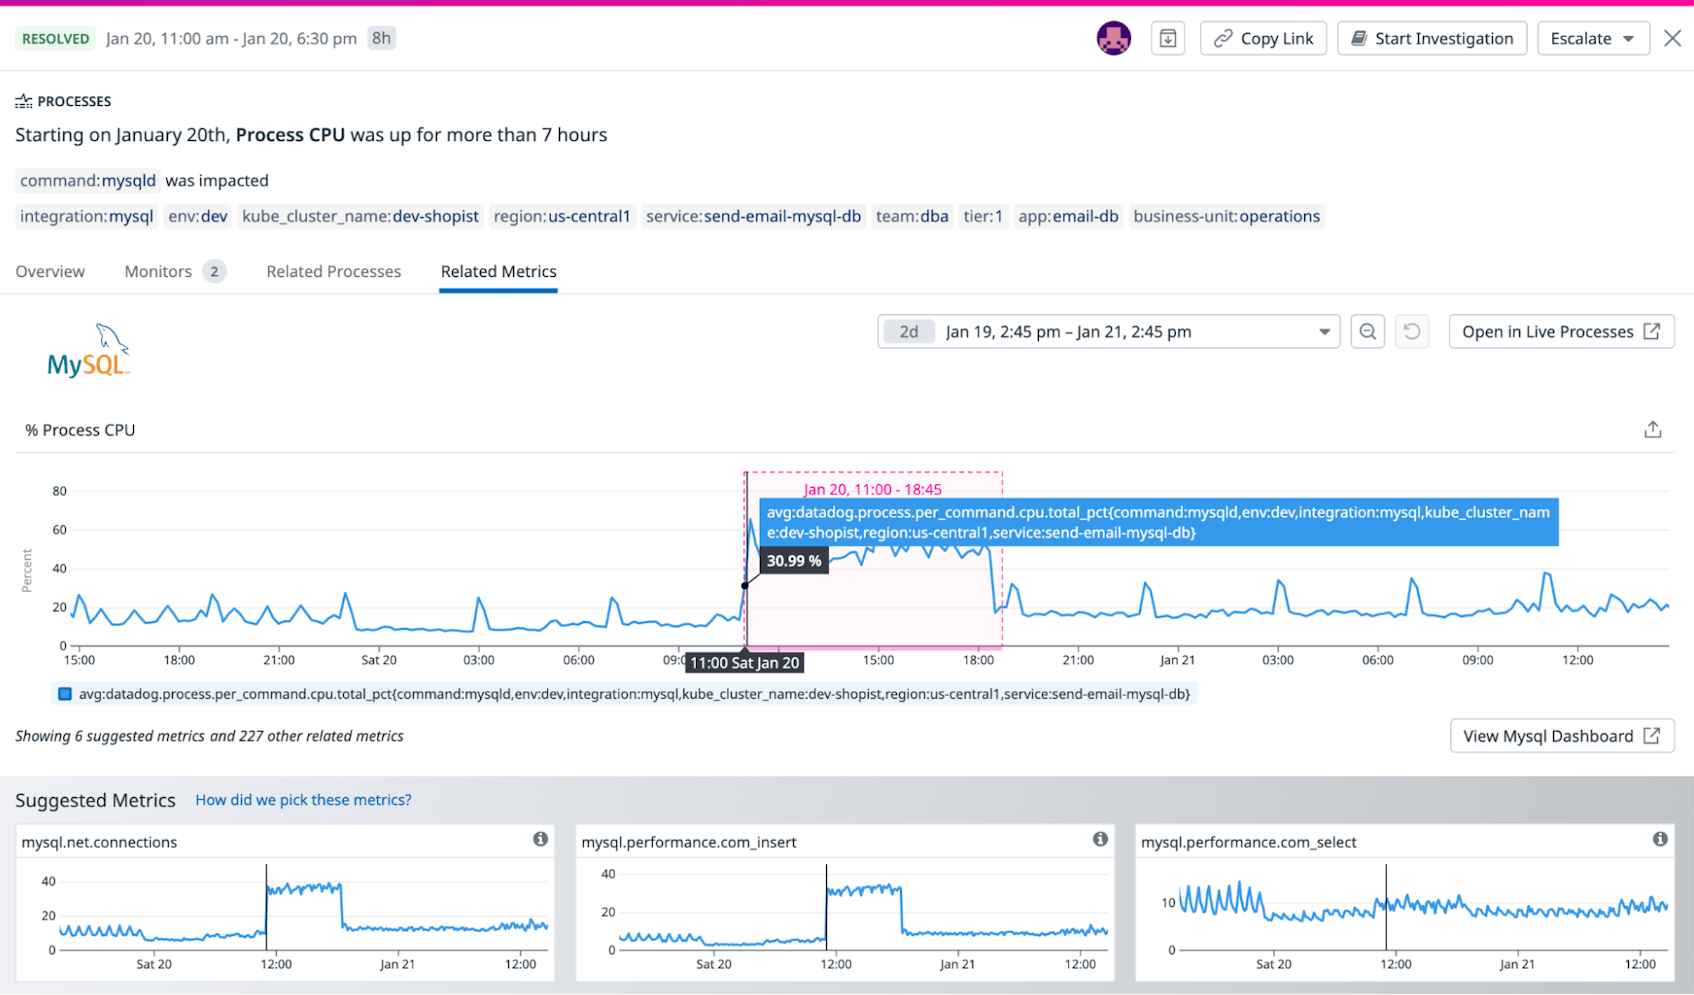Click the user avatar in the top bar
Screen dimensions: 1694x995
(x=1113, y=38)
